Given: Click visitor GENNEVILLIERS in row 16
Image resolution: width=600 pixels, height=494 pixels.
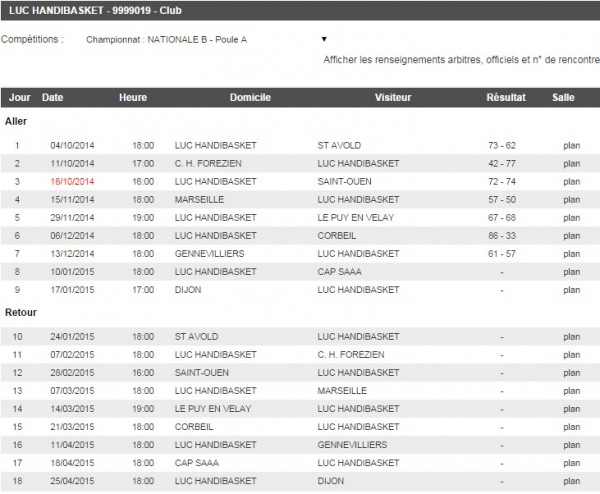Looking at the screenshot, I should [352, 445].
